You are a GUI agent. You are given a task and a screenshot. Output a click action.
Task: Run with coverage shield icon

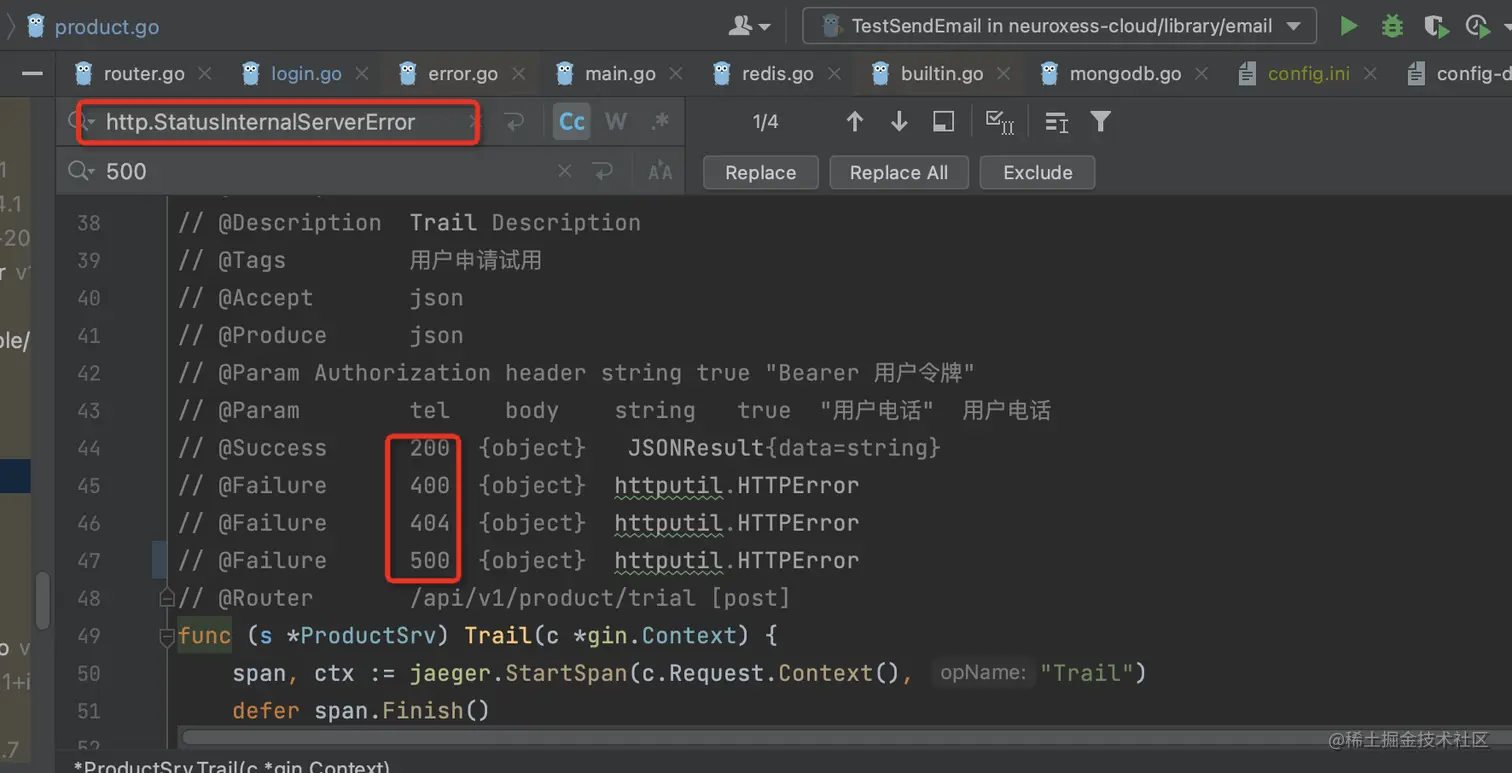[1436, 26]
